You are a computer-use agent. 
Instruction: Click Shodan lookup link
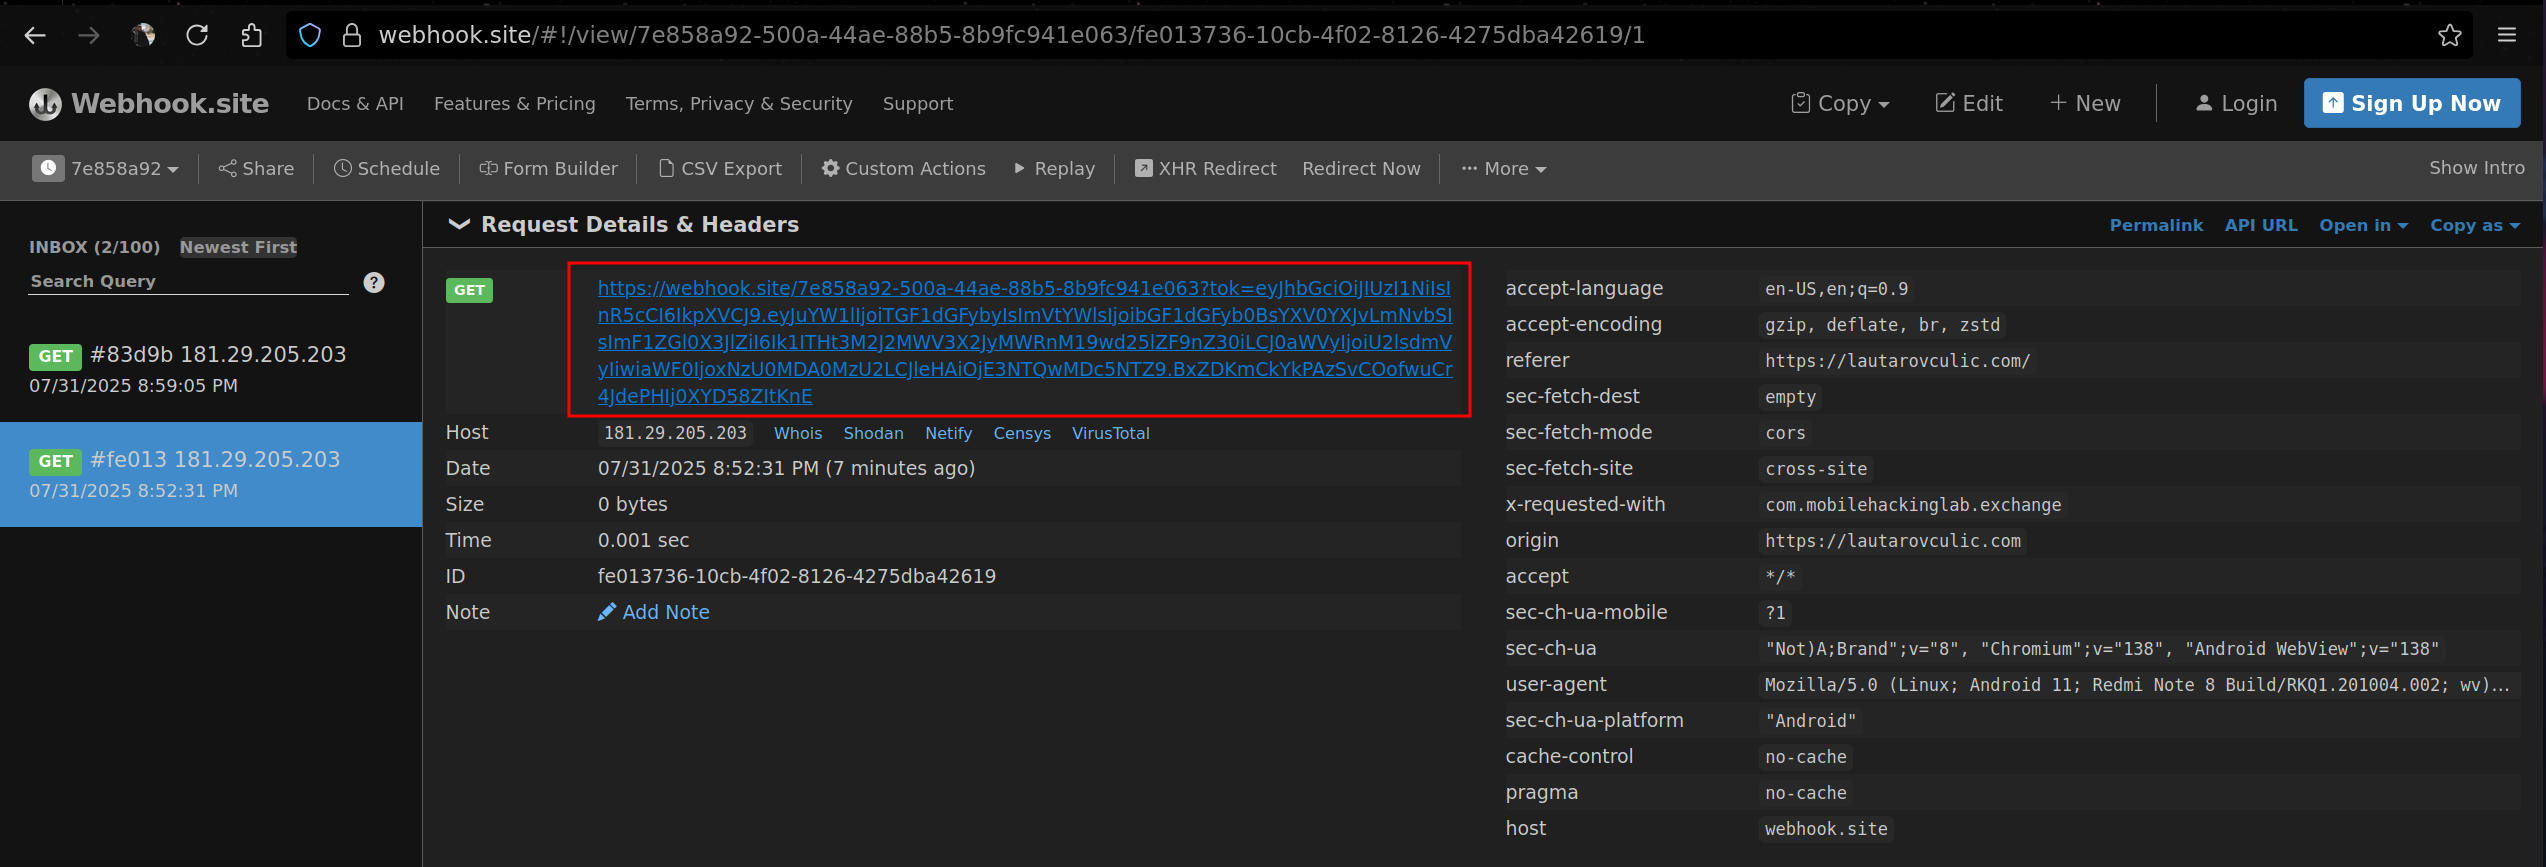tap(873, 433)
